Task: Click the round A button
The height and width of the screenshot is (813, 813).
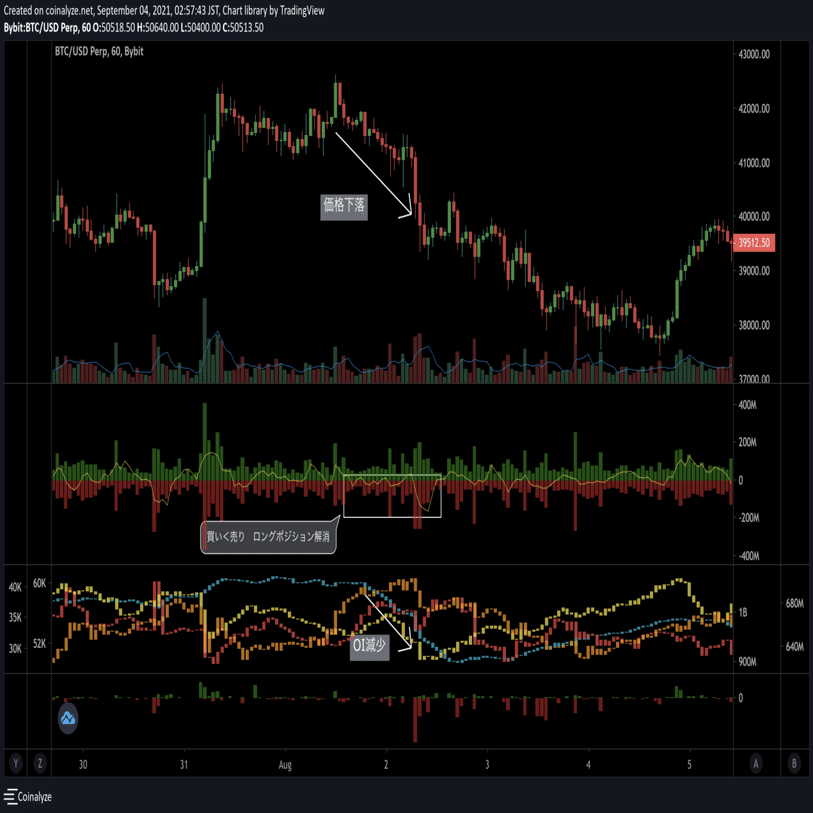Action: coord(756,763)
